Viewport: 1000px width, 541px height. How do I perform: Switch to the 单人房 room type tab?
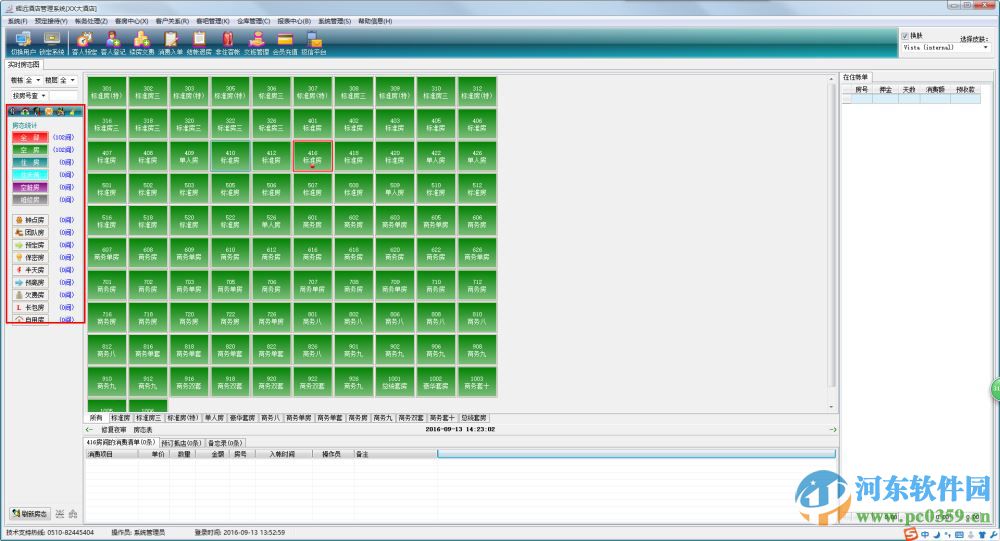[x=214, y=418]
